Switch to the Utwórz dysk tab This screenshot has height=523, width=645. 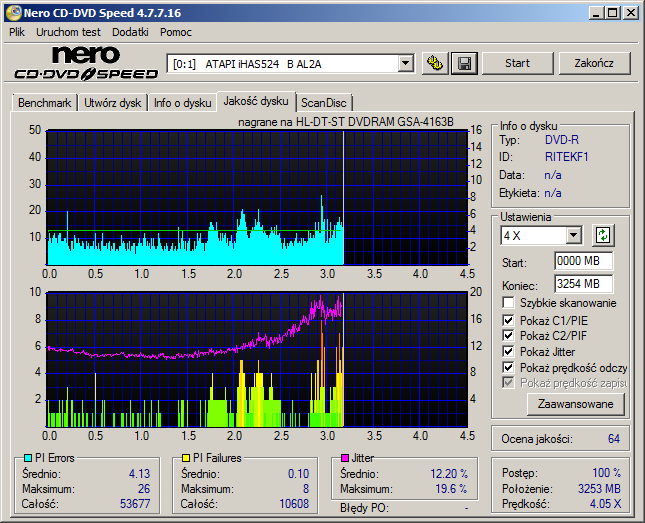point(112,103)
